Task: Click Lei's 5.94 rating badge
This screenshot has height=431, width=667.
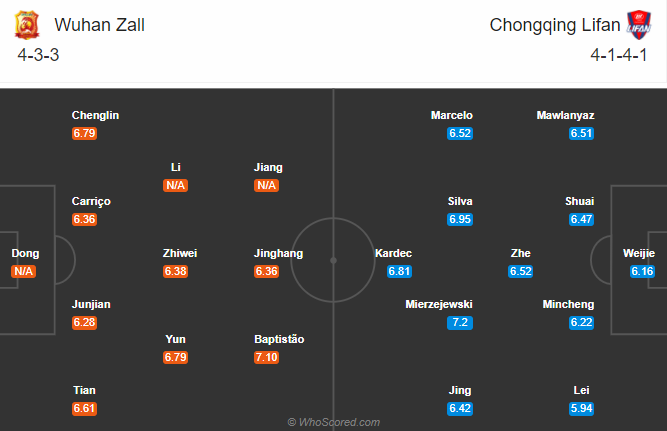Action: (x=581, y=408)
